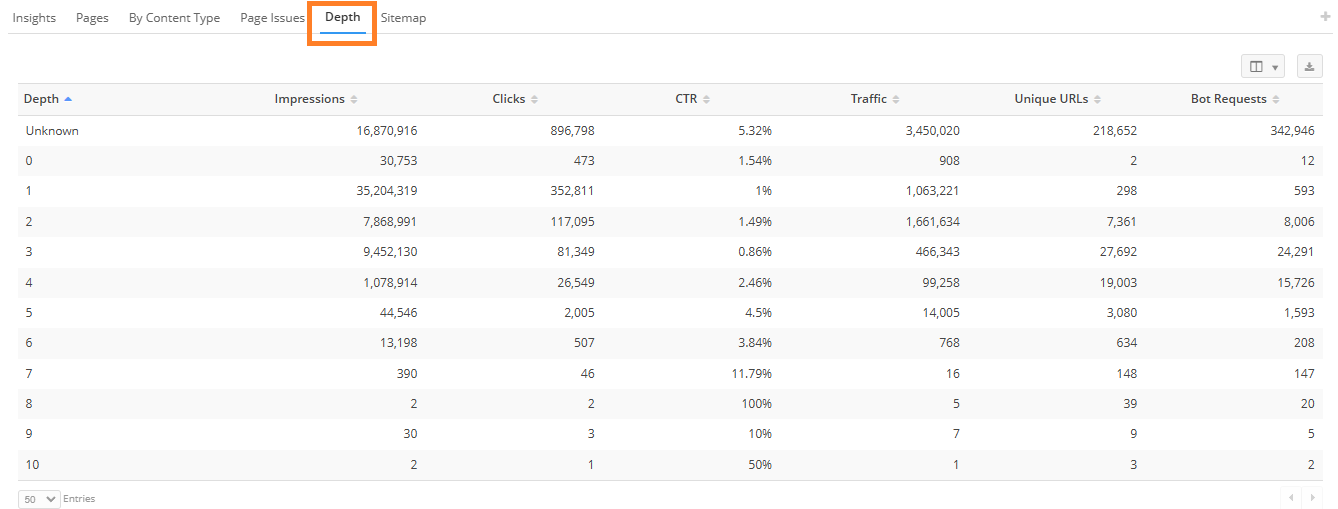Sort by CTR column sort icon

706,100
